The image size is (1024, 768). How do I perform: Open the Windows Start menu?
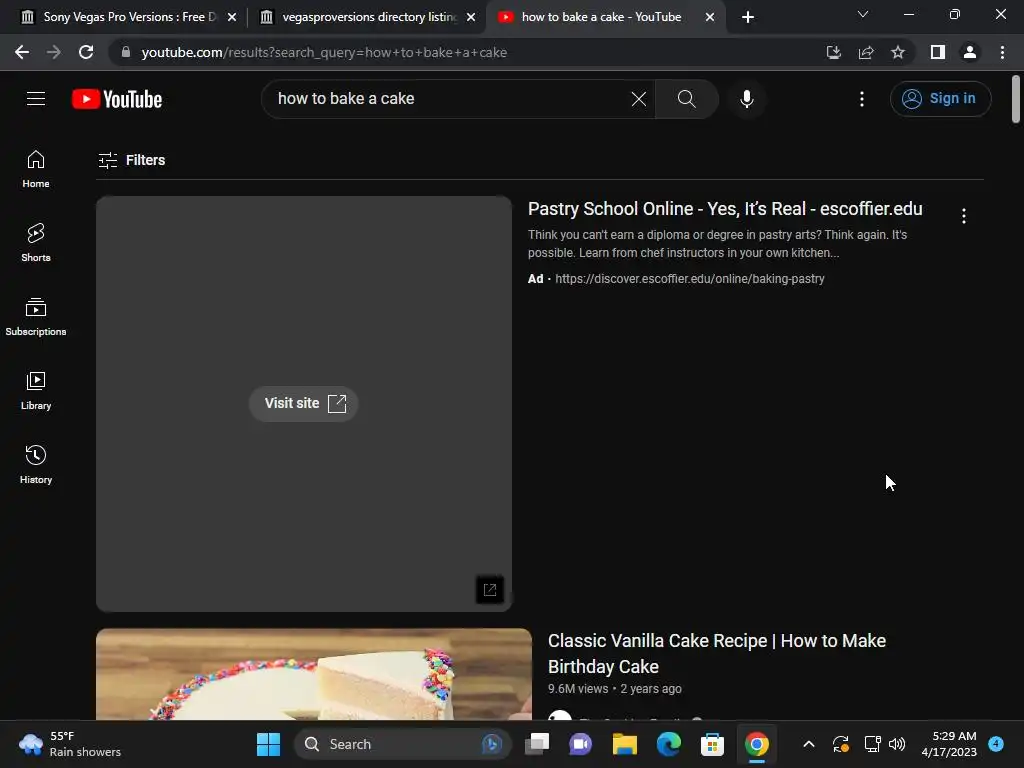pos(268,744)
